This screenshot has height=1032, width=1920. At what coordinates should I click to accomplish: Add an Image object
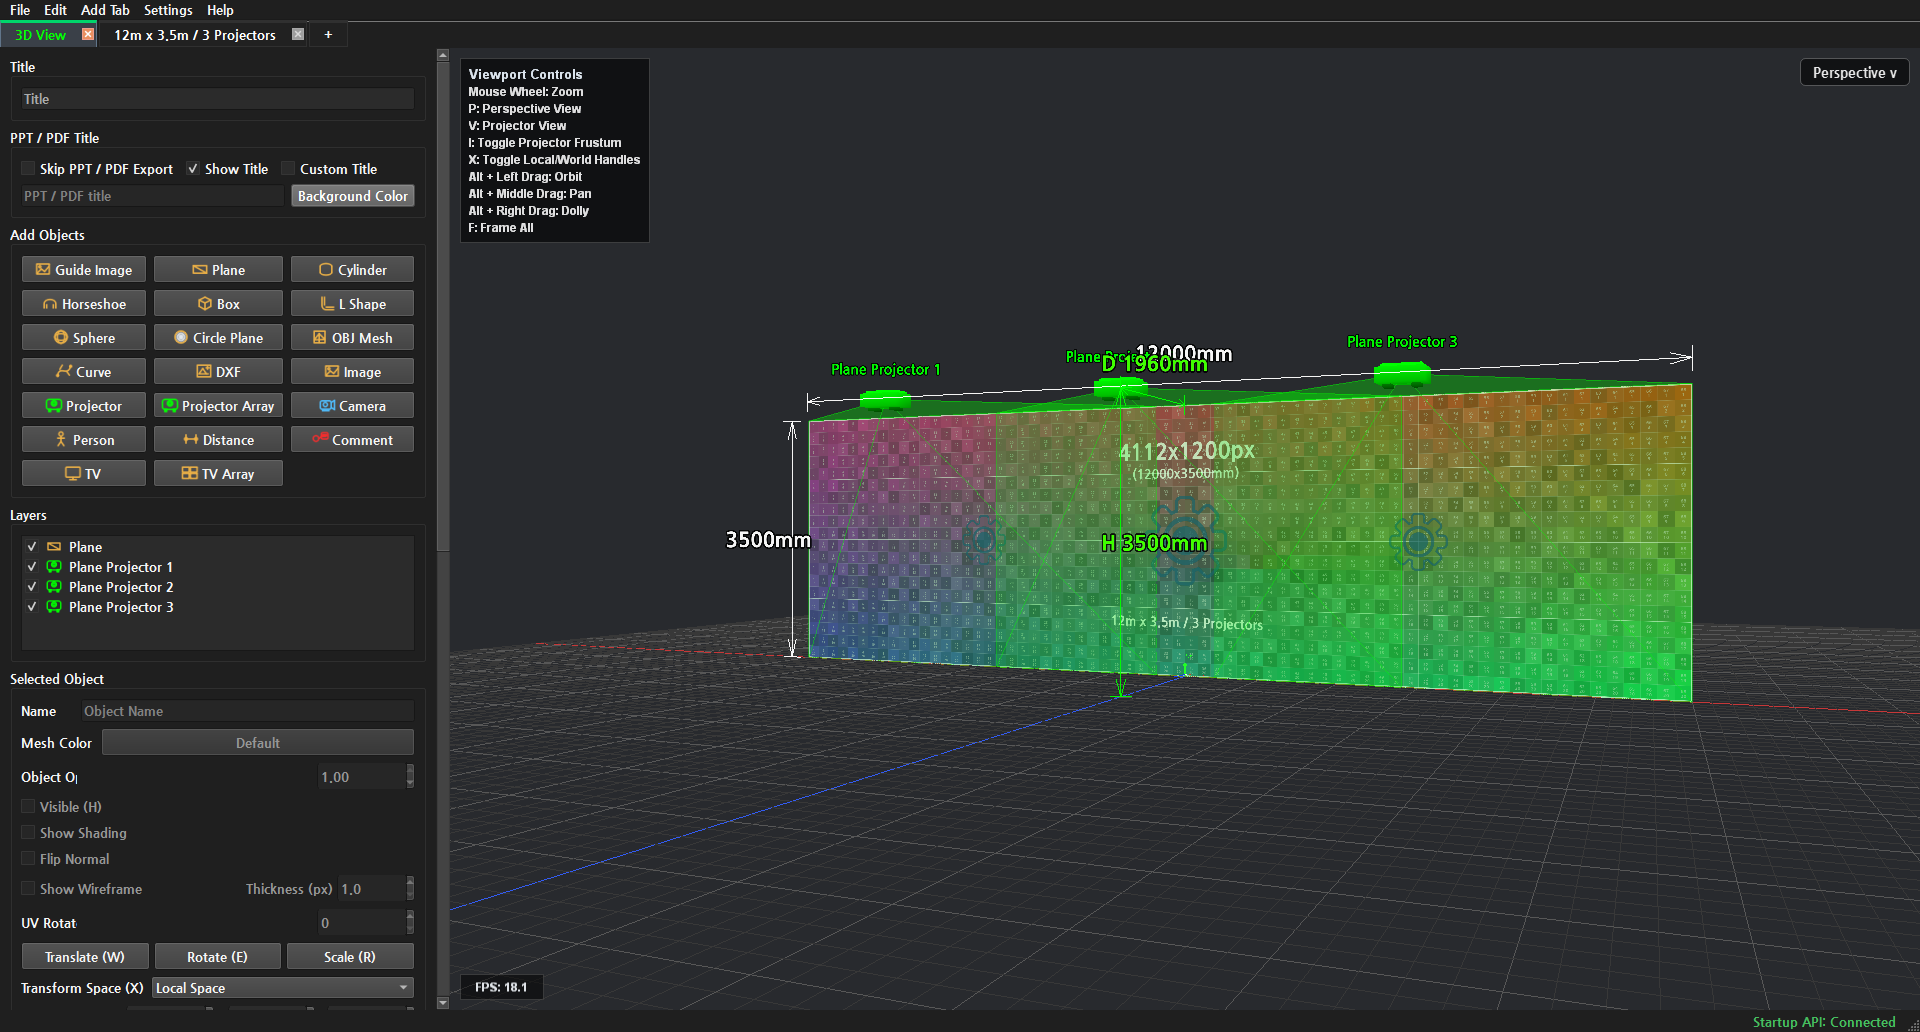point(352,372)
